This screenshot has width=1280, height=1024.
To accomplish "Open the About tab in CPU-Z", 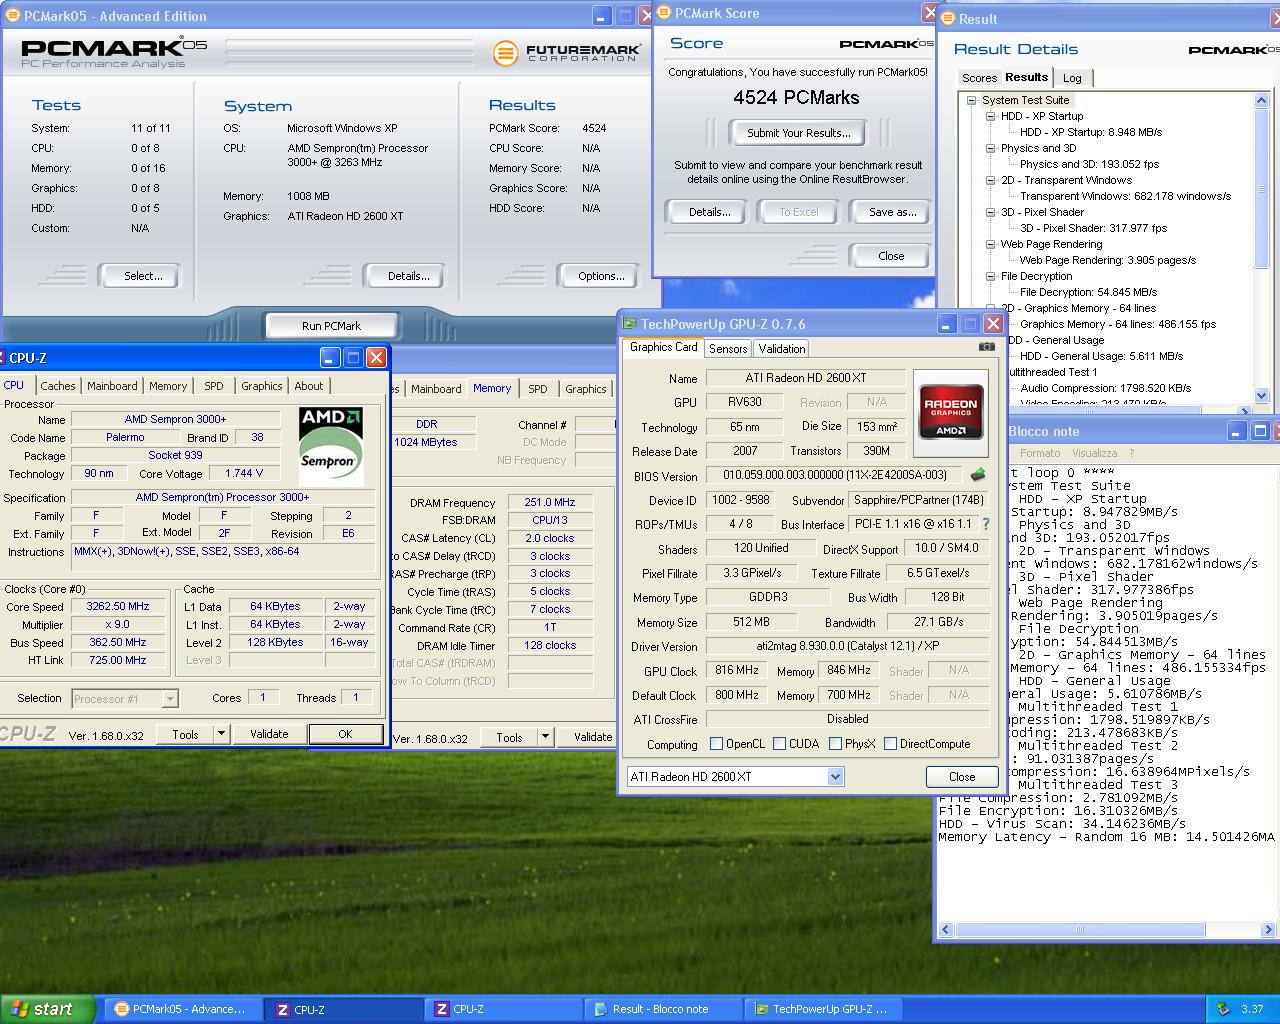I will pos(309,386).
